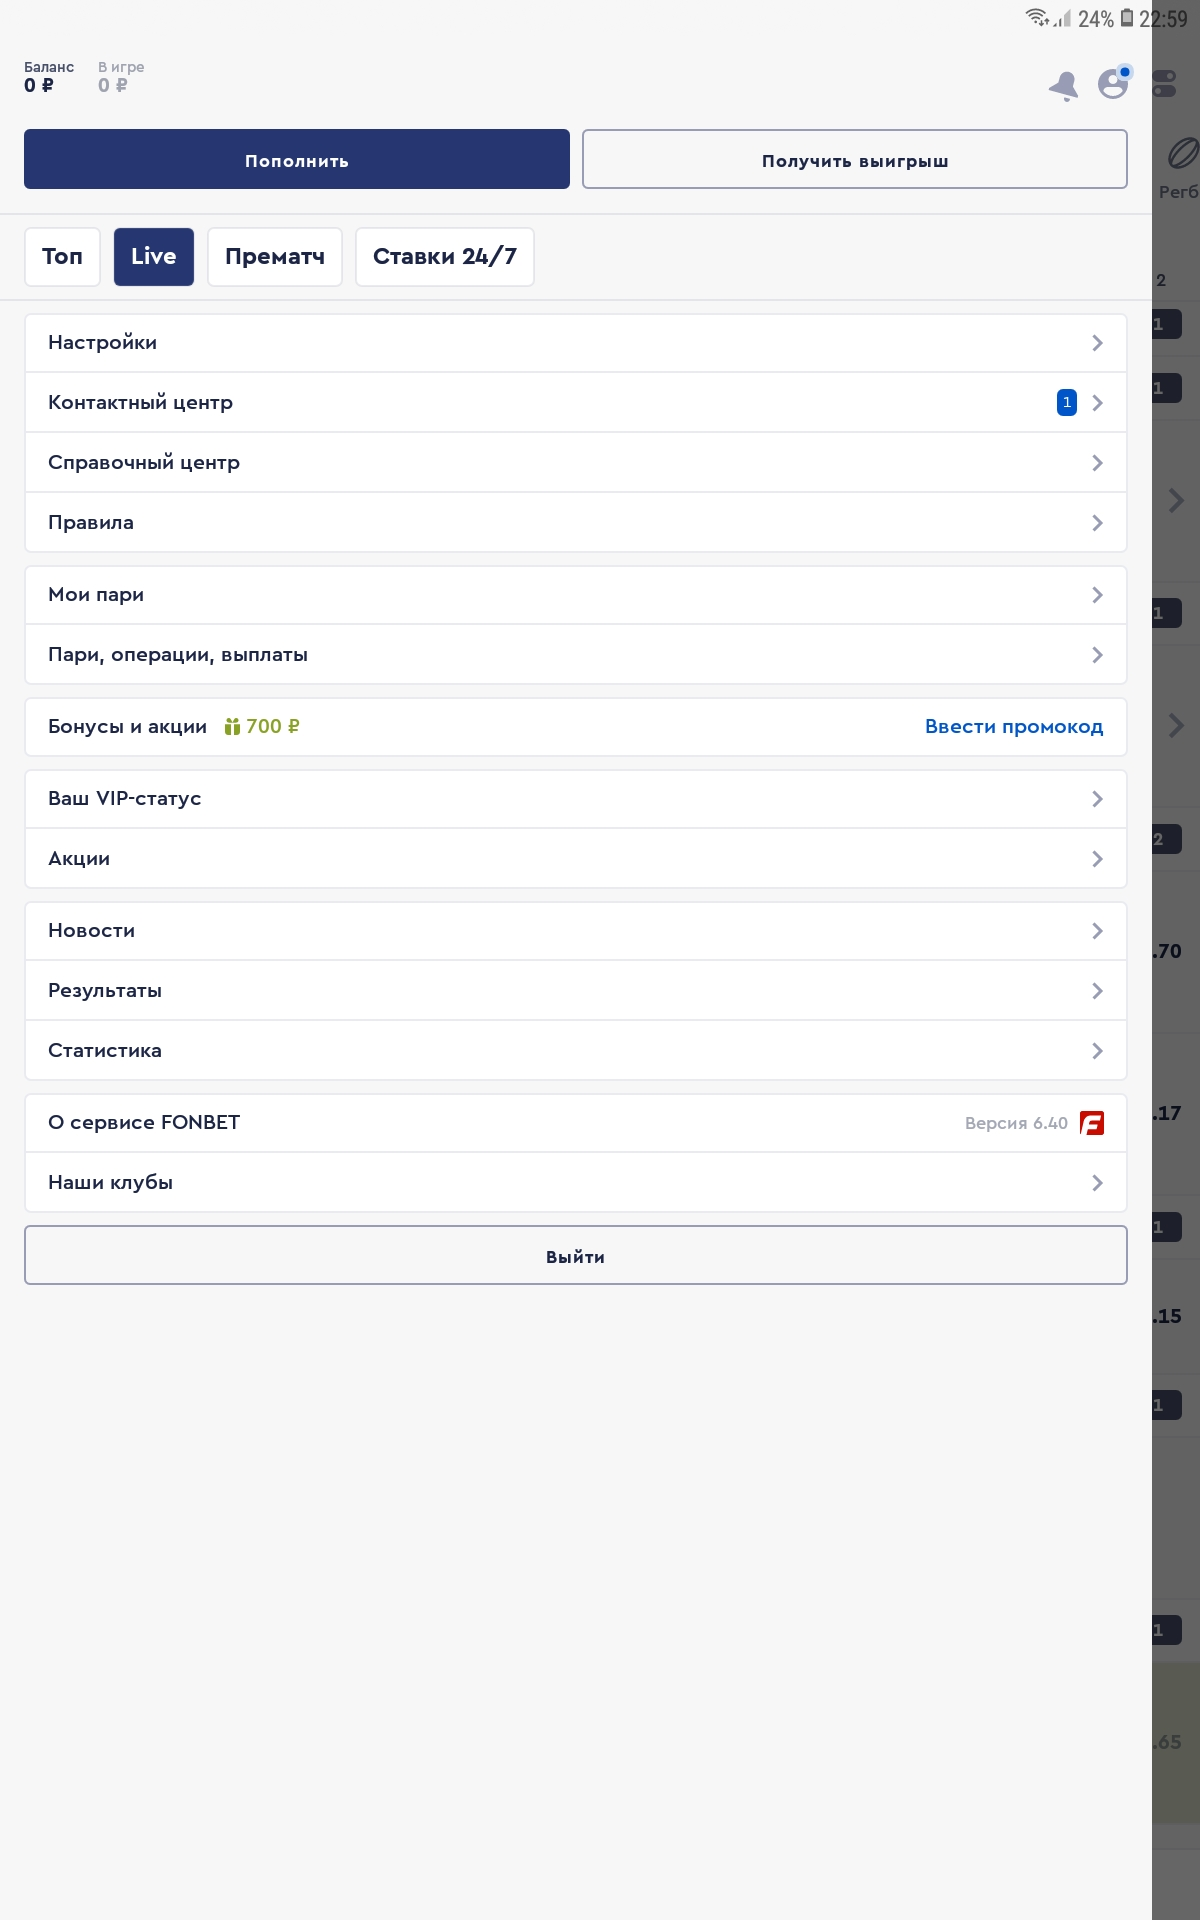This screenshot has width=1200, height=1920.
Task: Toggle the switches icon at top right
Action: pos(1165,84)
